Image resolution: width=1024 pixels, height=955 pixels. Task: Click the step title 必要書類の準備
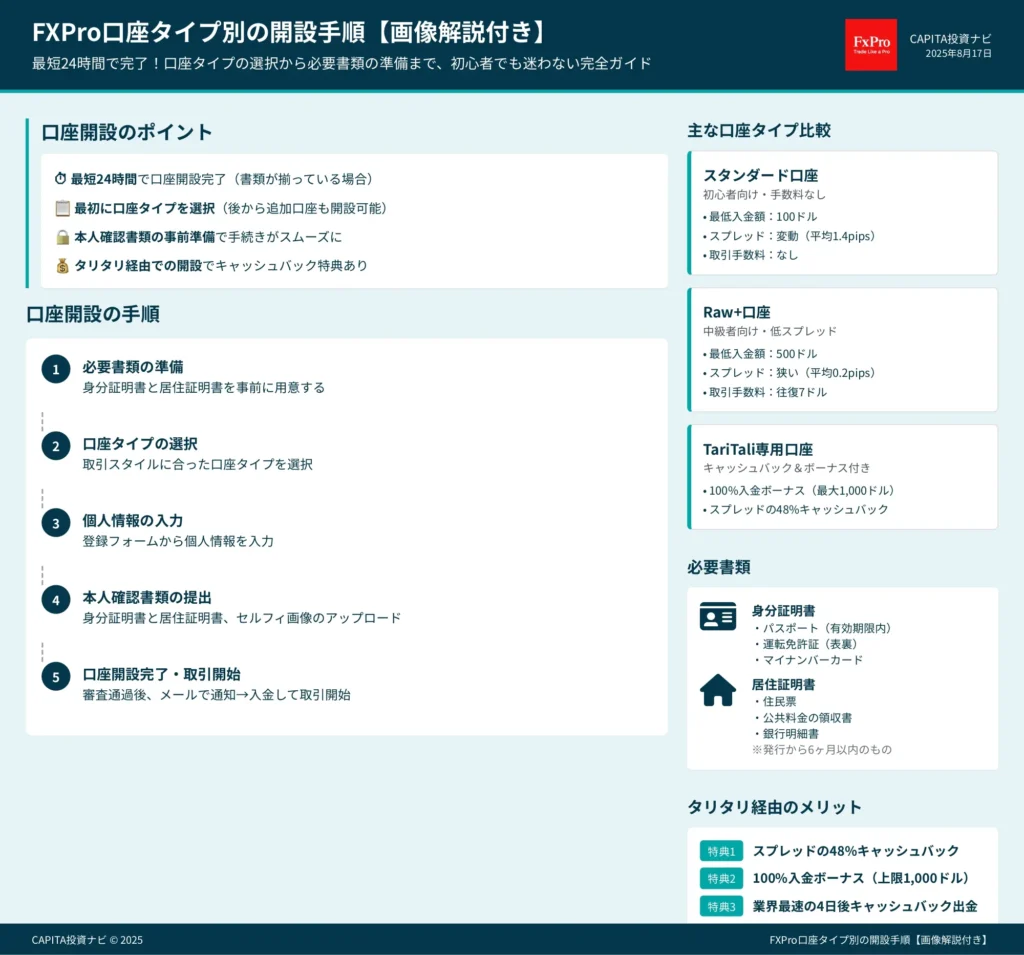tap(133, 367)
